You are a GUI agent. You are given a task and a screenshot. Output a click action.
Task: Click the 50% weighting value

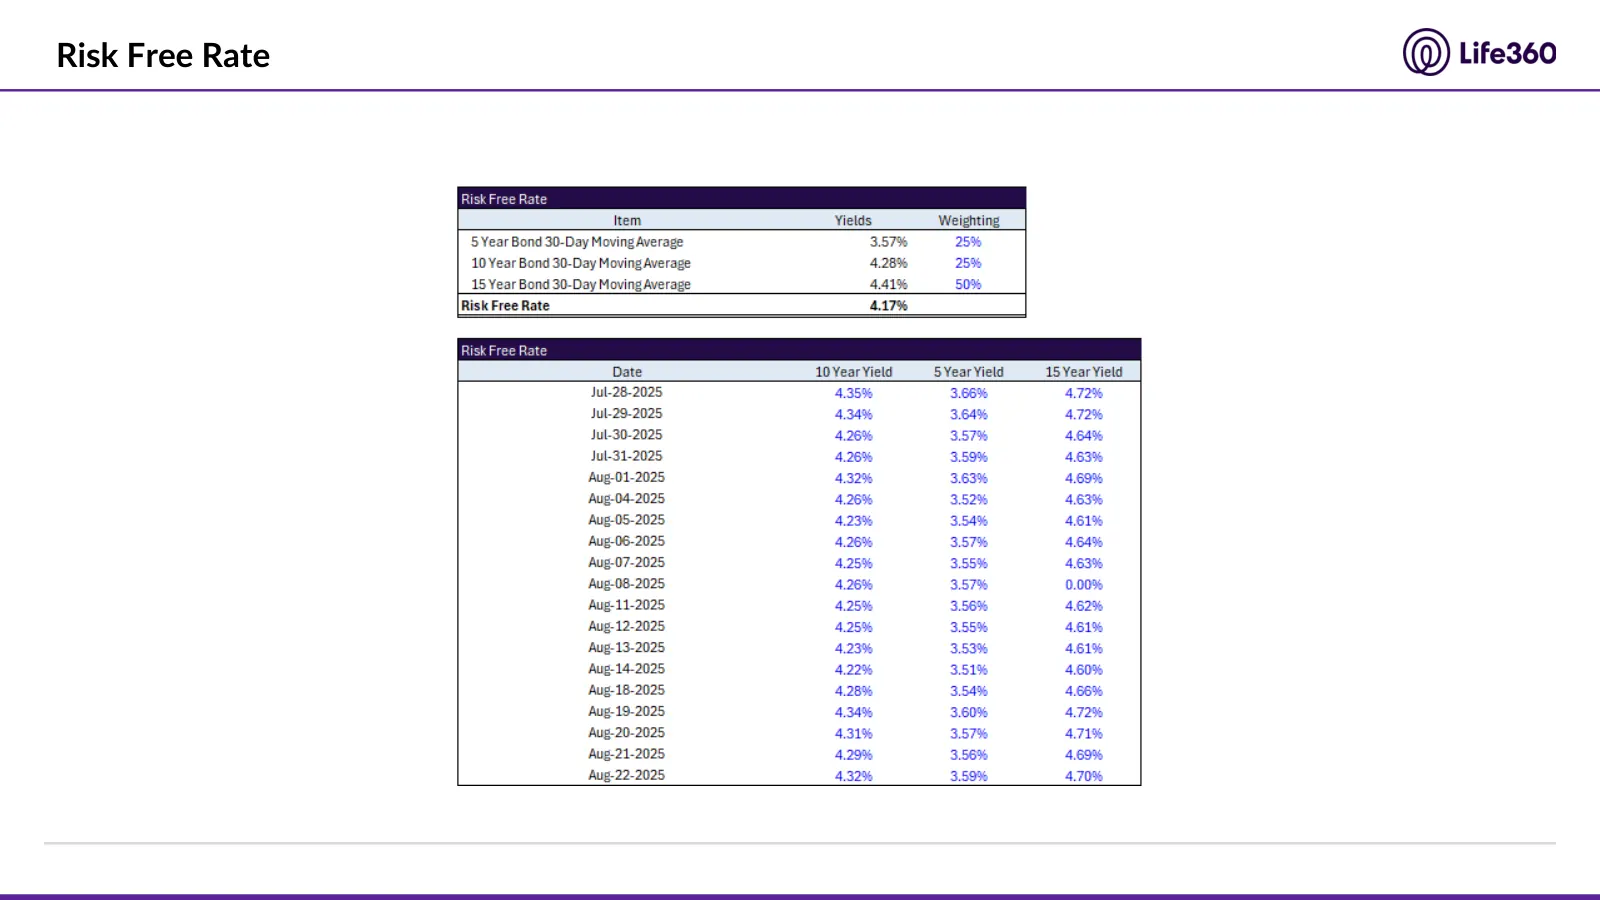[968, 285]
